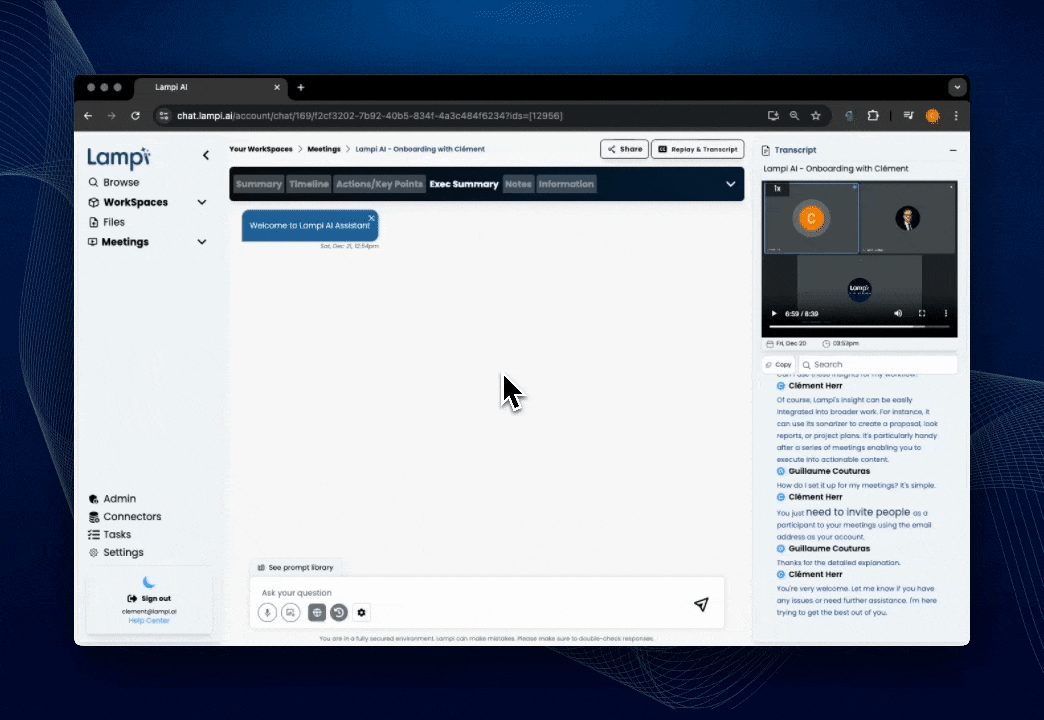Click the browser Back arrow
Image resolution: width=1044 pixels, height=720 pixels.
coord(88,116)
